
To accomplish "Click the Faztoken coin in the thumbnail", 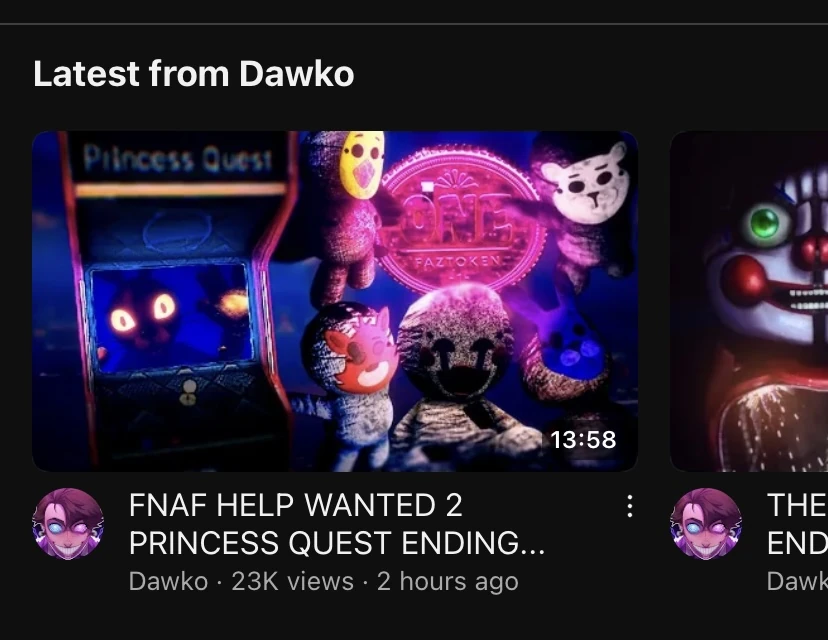I will tap(458, 217).
